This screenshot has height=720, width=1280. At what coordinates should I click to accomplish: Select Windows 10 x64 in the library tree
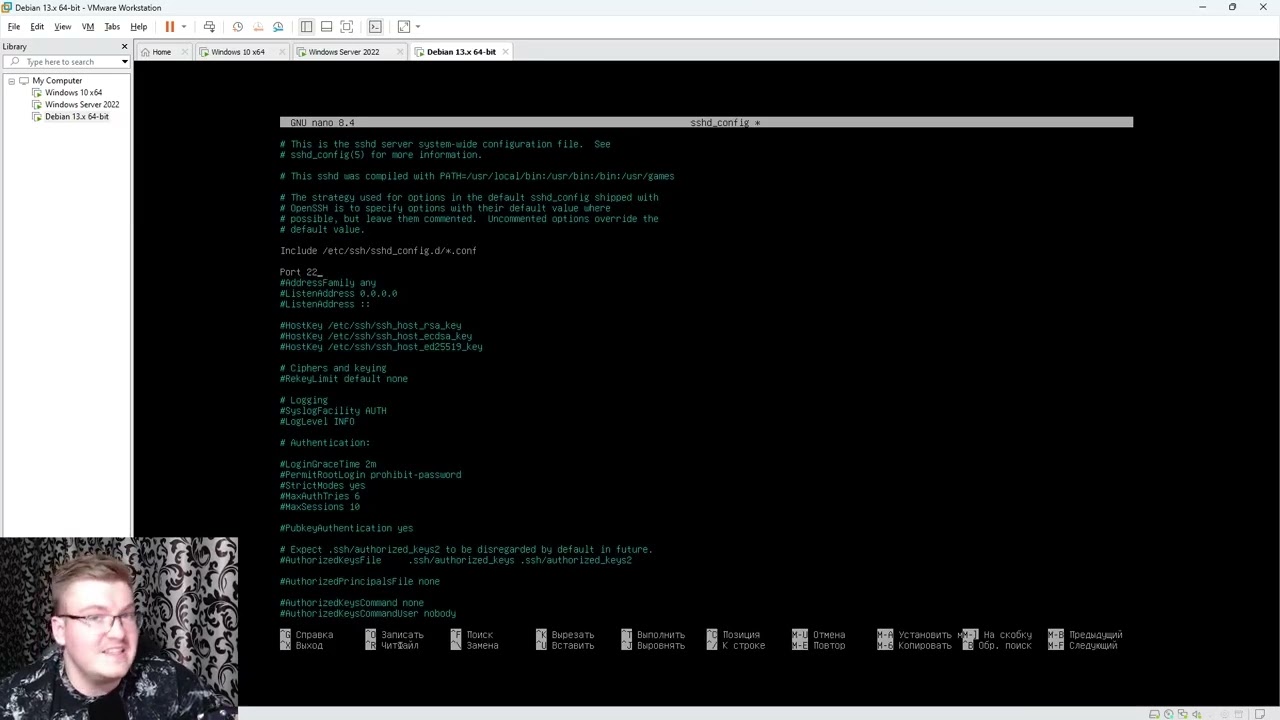pyautogui.click(x=73, y=93)
